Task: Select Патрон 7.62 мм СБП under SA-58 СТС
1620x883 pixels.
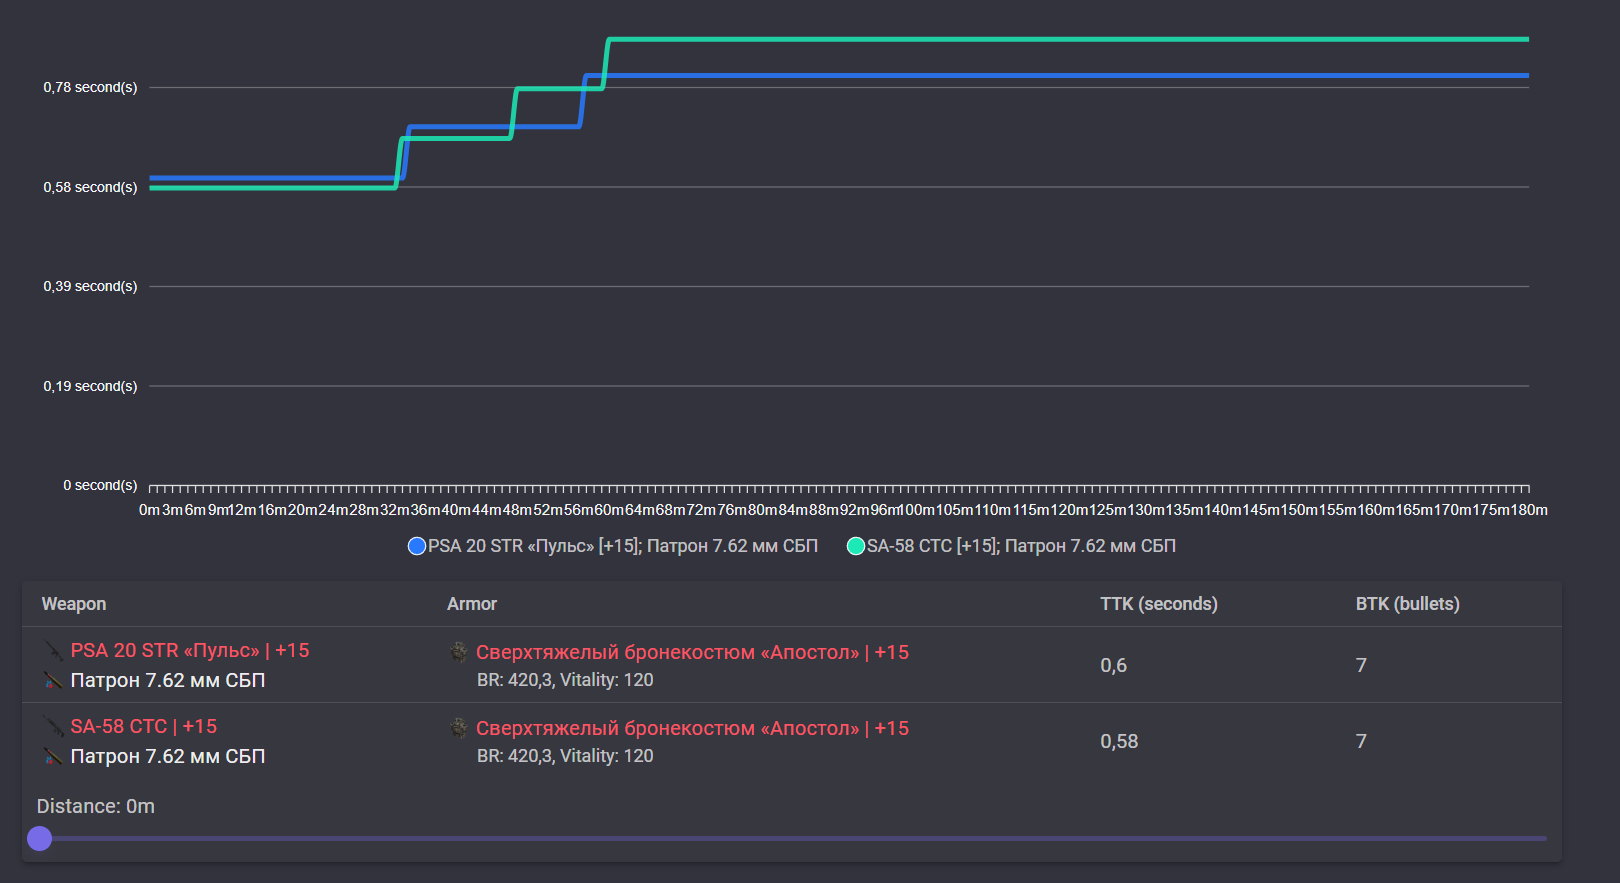Action: point(168,757)
